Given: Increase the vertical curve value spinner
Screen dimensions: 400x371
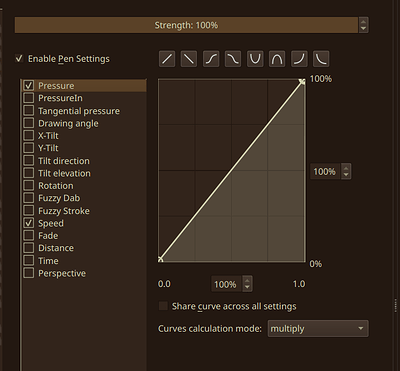Looking at the screenshot, I should pyautogui.click(x=346, y=168).
